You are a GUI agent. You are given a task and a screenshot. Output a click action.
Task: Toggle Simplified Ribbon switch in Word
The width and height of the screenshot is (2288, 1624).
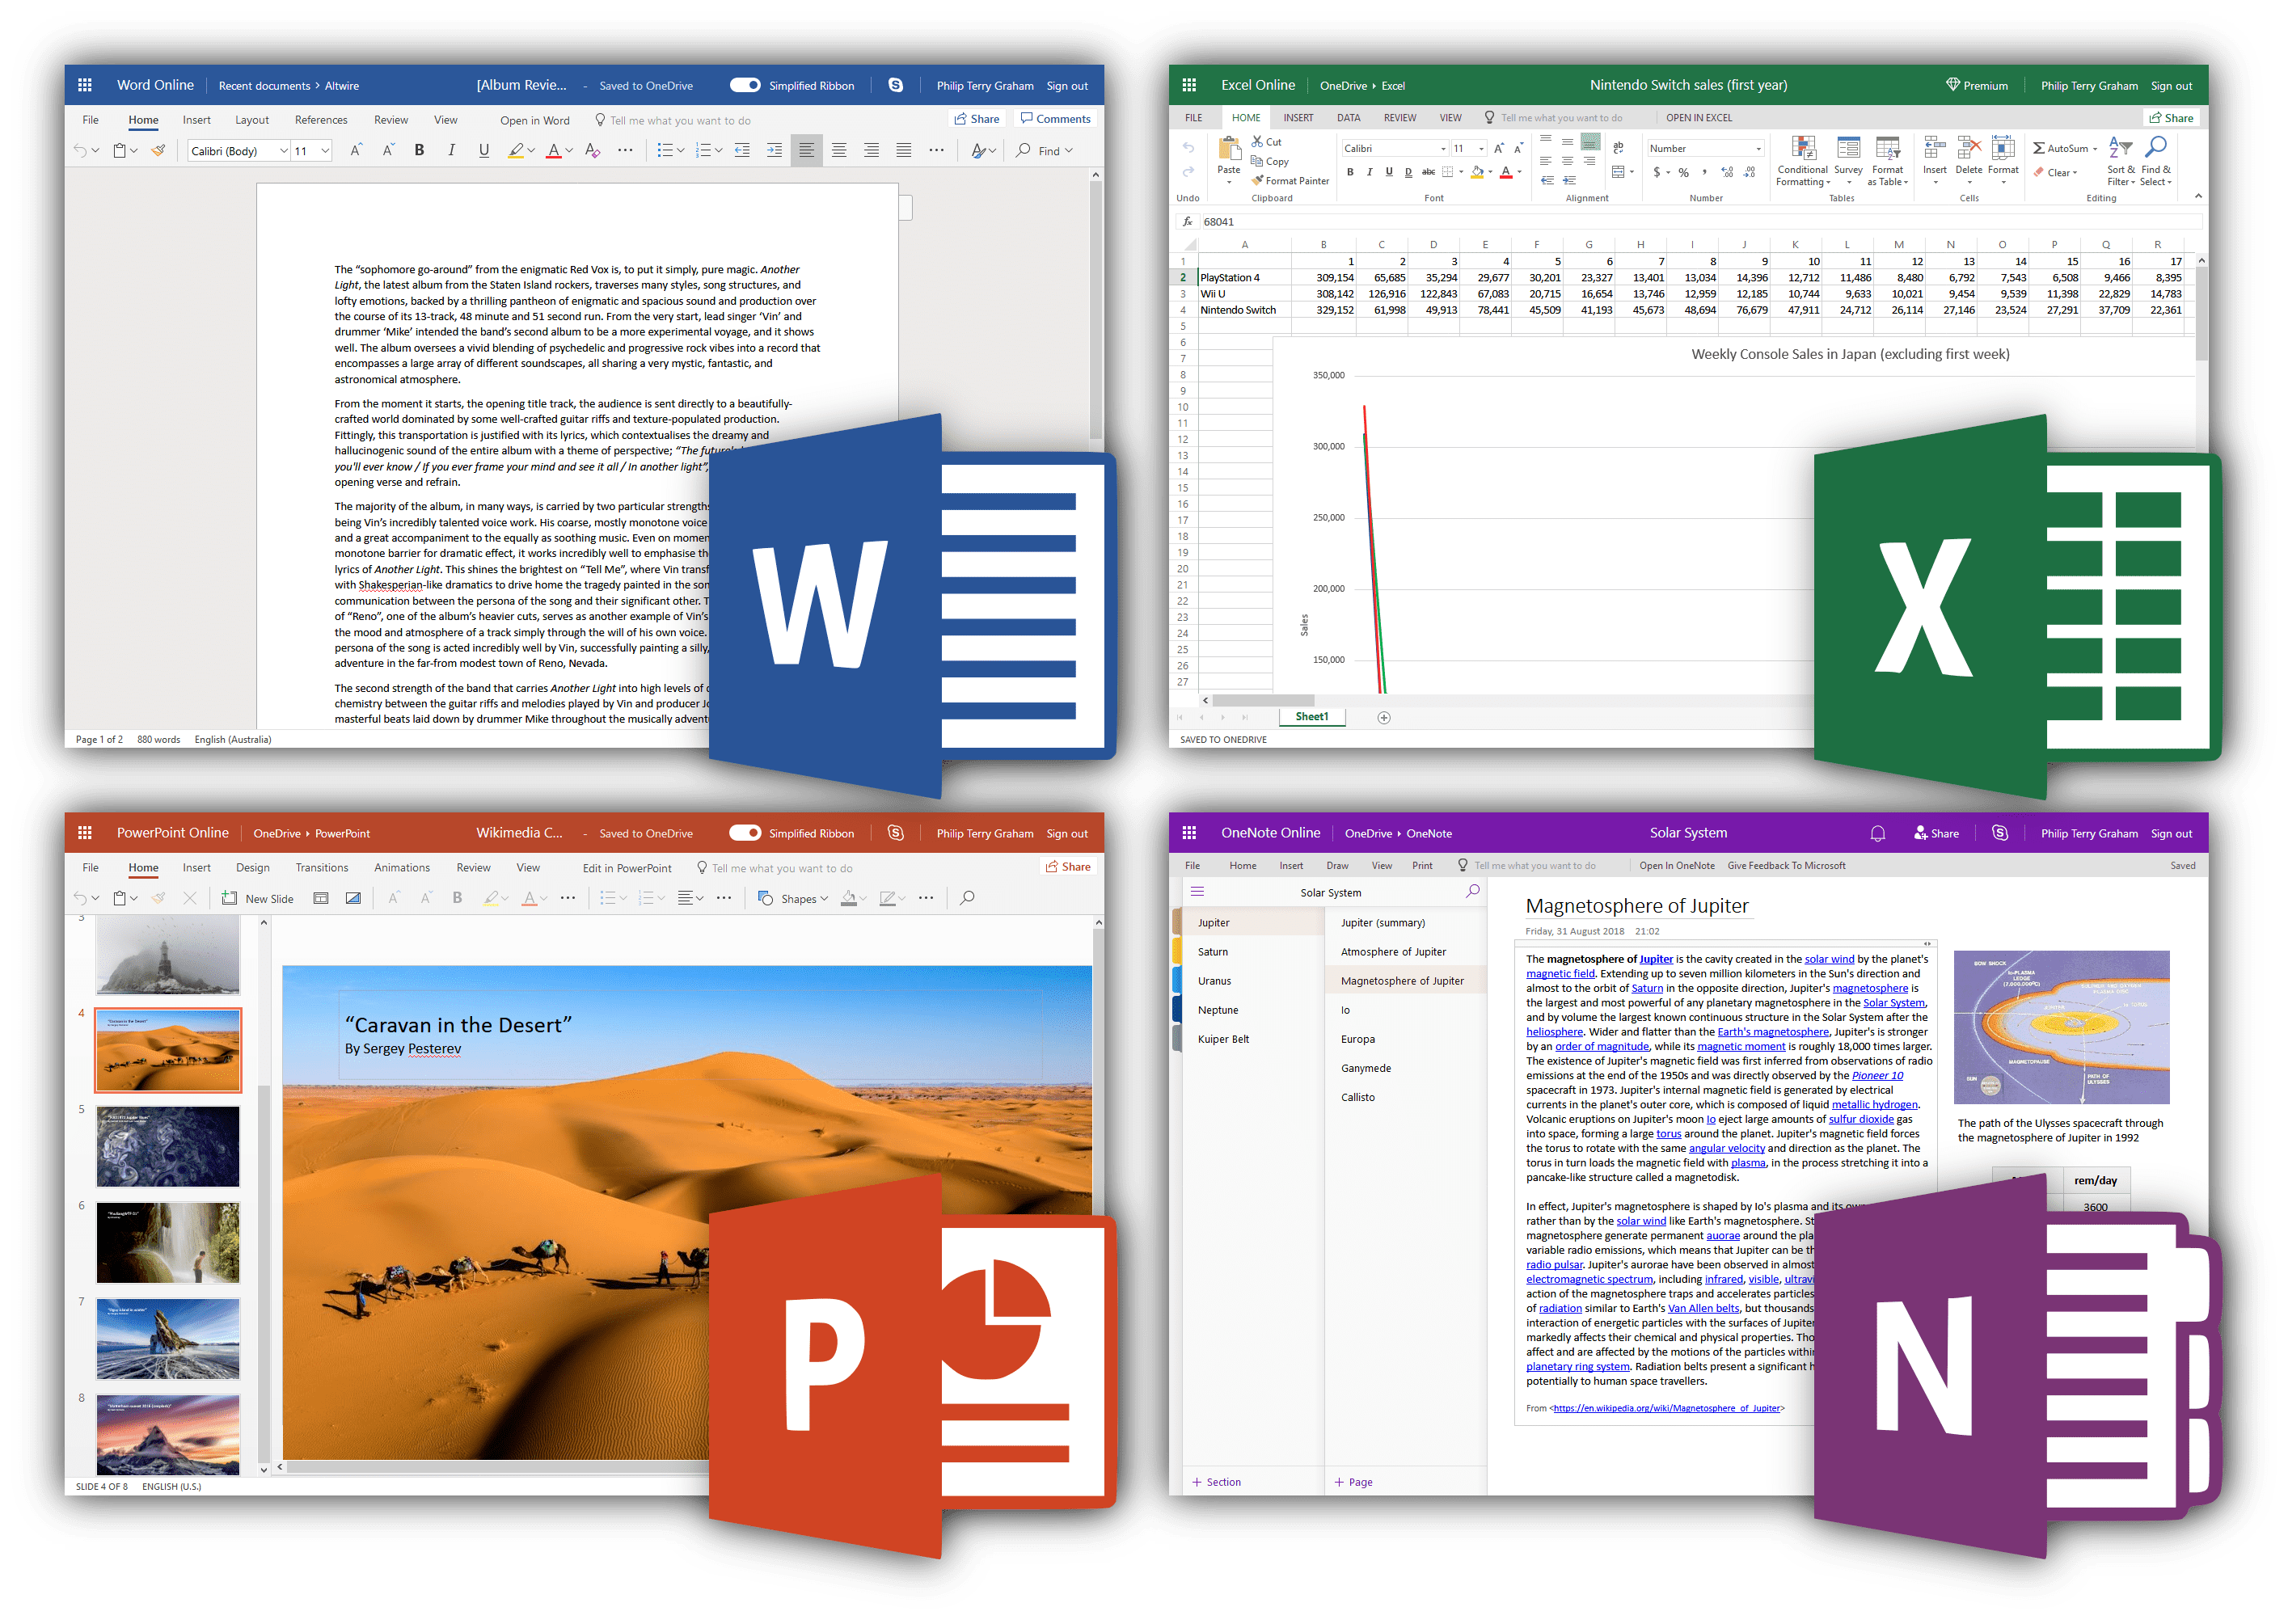click(x=745, y=85)
